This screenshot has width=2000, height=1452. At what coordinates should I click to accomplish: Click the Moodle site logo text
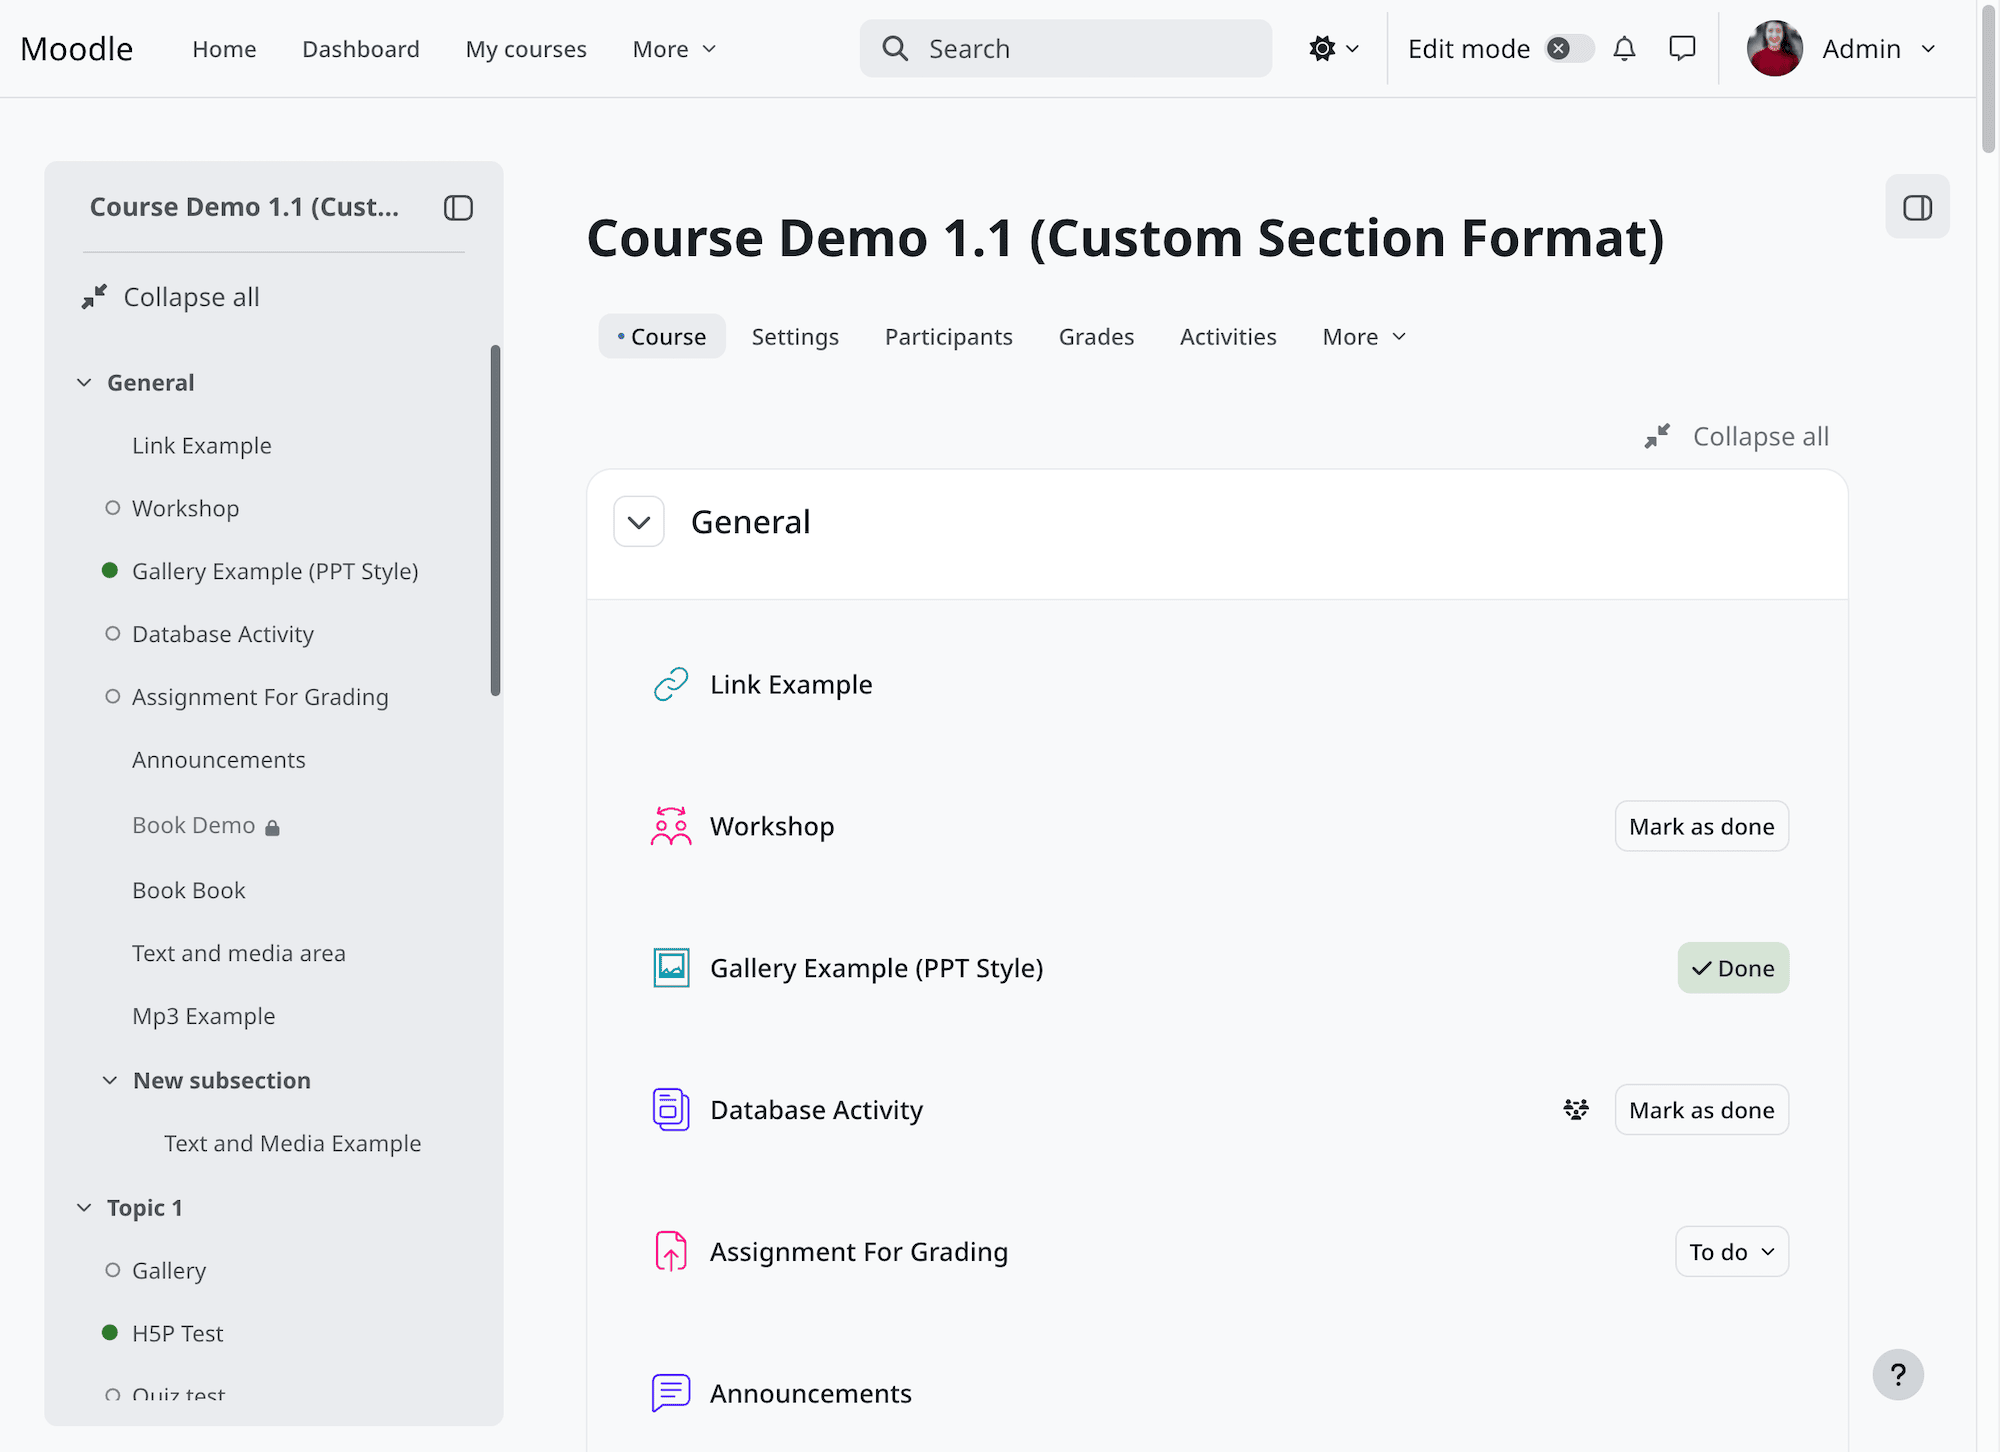pos(77,49)
